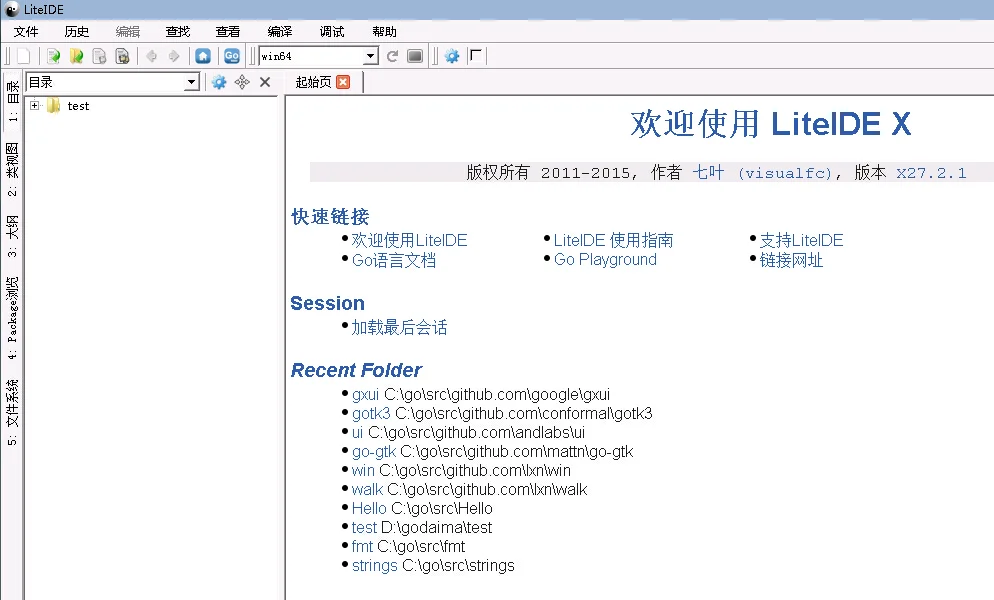Viewport: 994px width, 600px height.
Task: Open recent folder test on D drive
Action: 364,528
